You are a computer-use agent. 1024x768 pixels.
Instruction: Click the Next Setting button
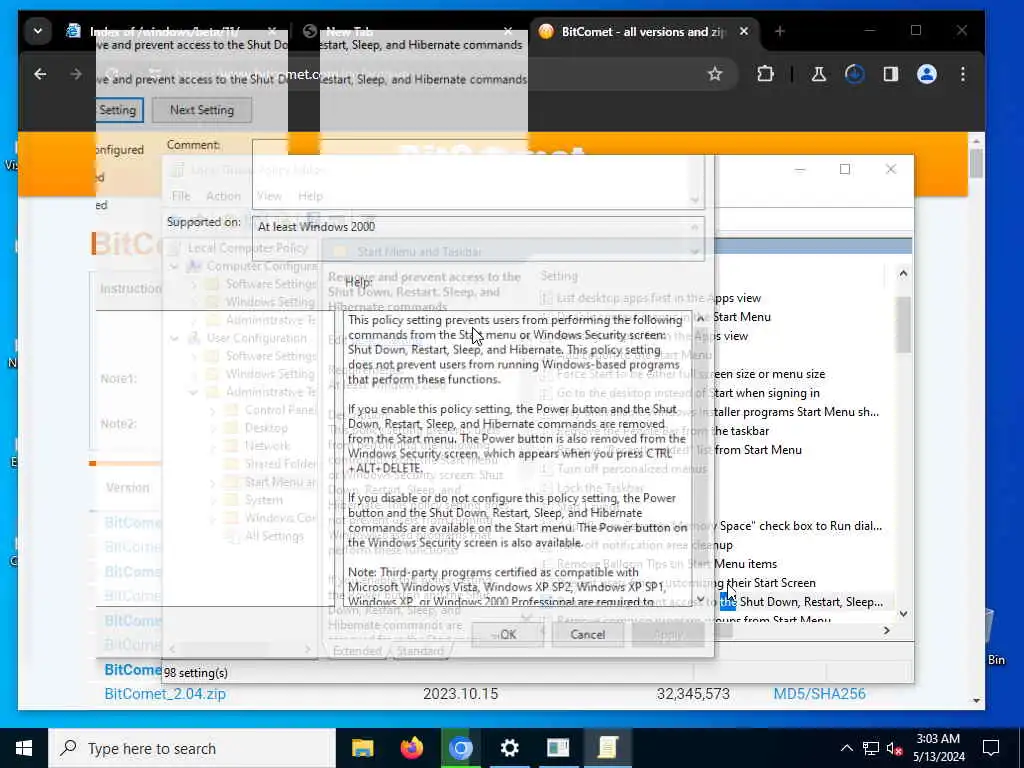(x=202, y=110)
